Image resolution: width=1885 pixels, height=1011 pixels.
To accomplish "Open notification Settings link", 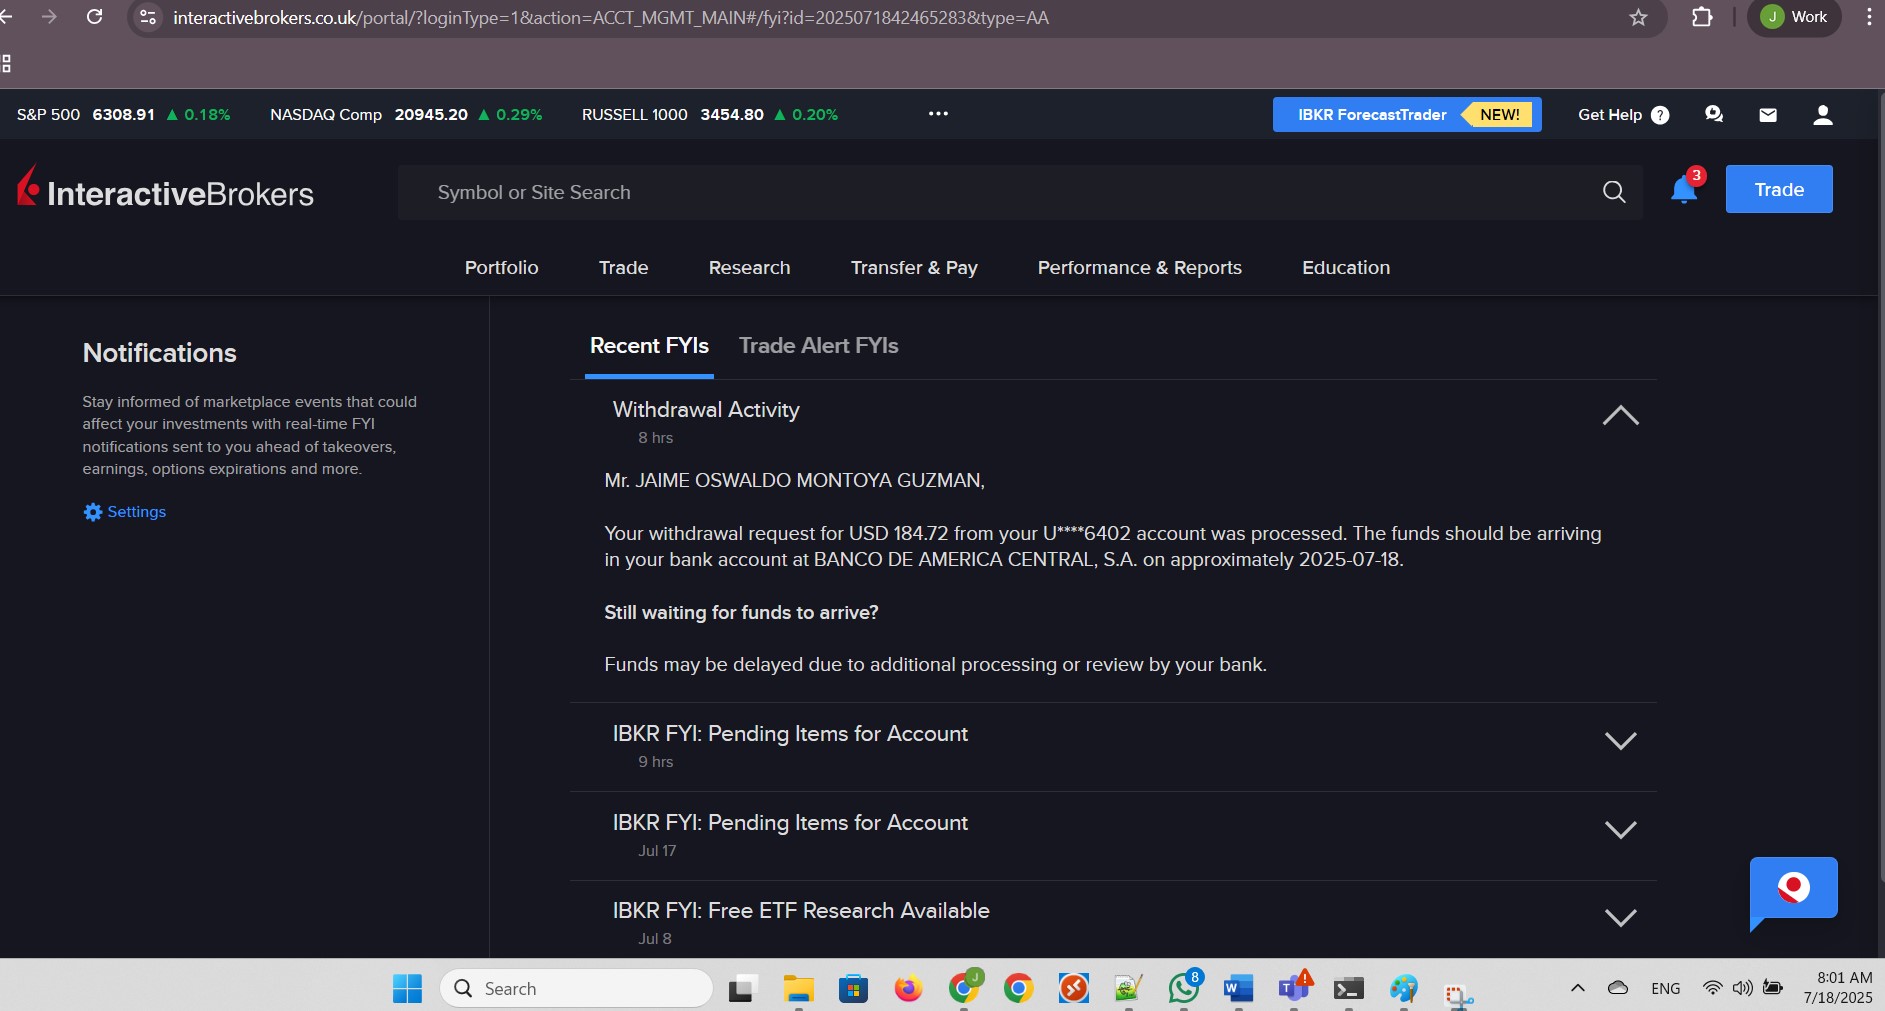I will (136, 512).
